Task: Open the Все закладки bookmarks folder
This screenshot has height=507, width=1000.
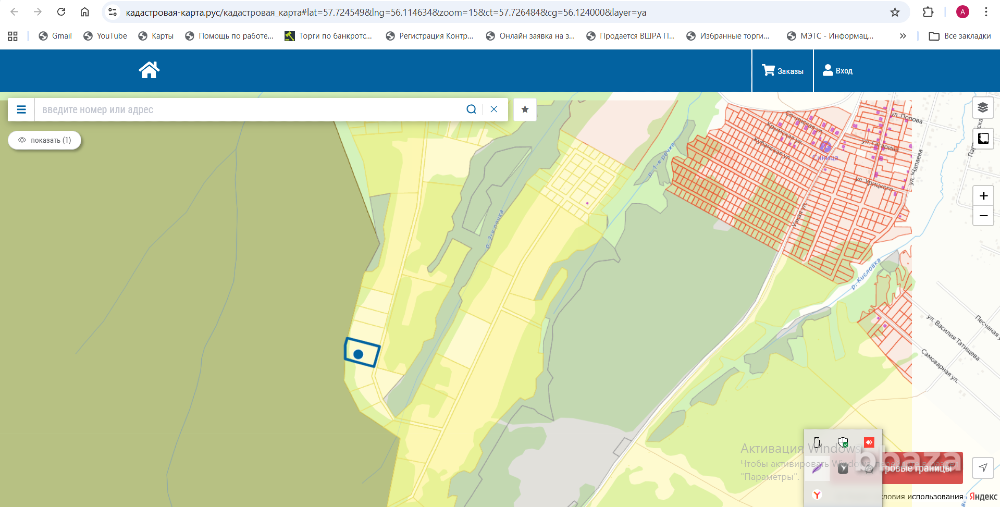Action: (959, 36)
